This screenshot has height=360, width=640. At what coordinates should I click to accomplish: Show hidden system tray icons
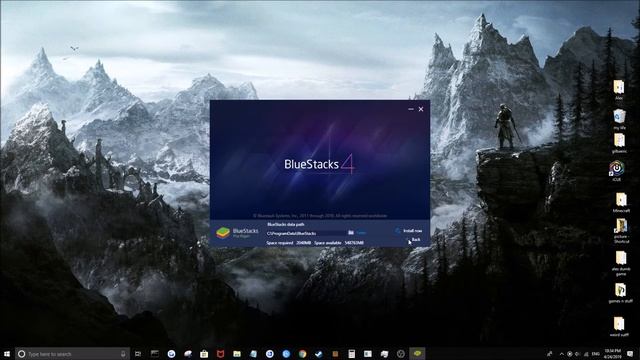tap(562, 354)
